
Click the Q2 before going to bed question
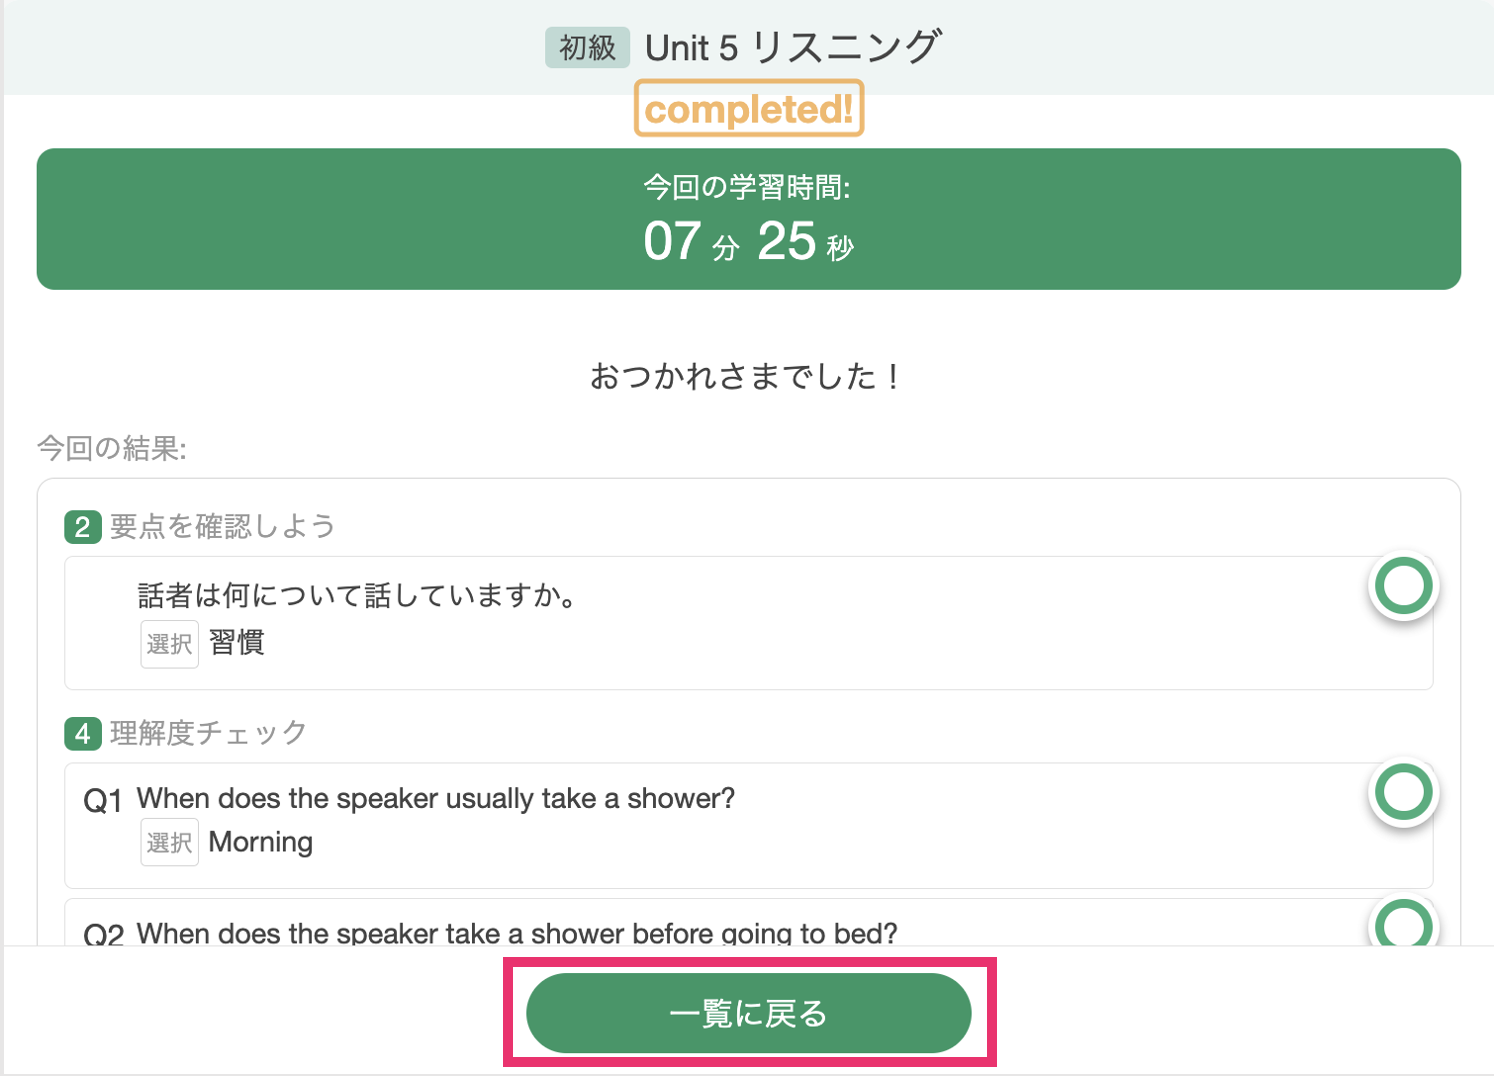pos(517,933)
